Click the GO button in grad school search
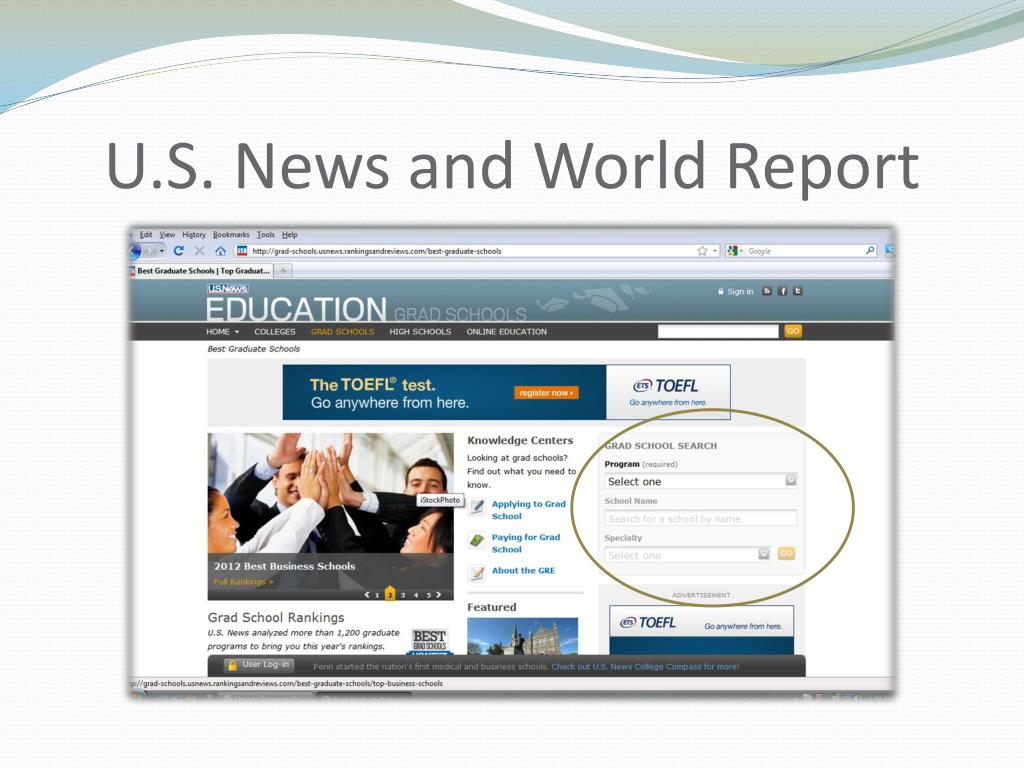This screenshot has width=1024, height=768. pyautogui.click(x=786, y=554)
